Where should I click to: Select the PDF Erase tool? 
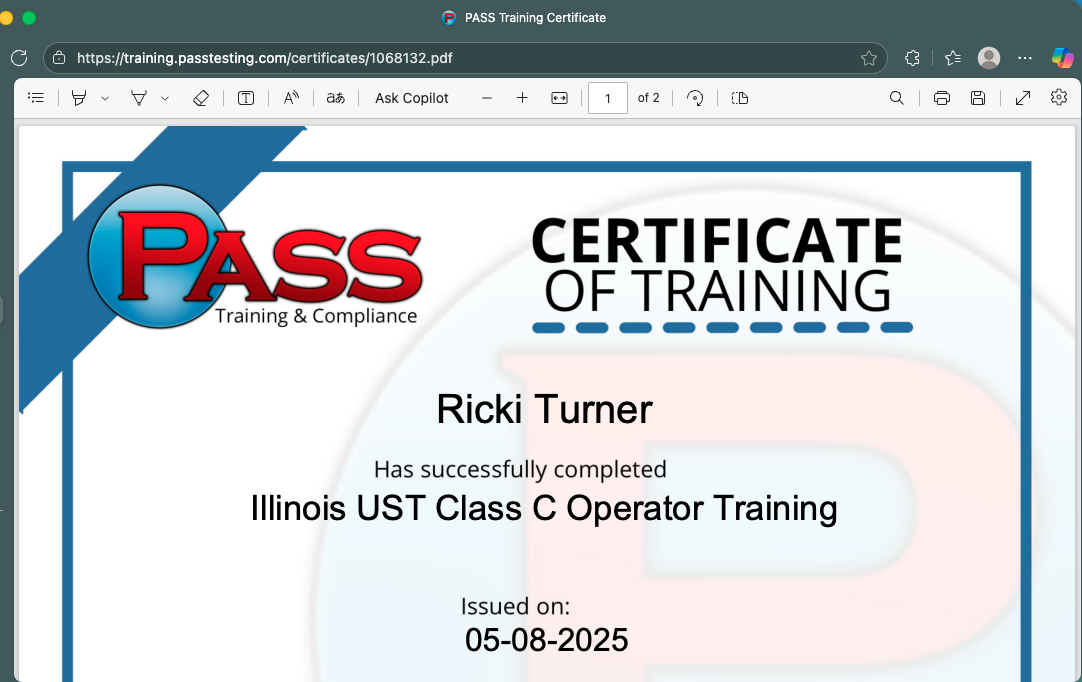200,98
